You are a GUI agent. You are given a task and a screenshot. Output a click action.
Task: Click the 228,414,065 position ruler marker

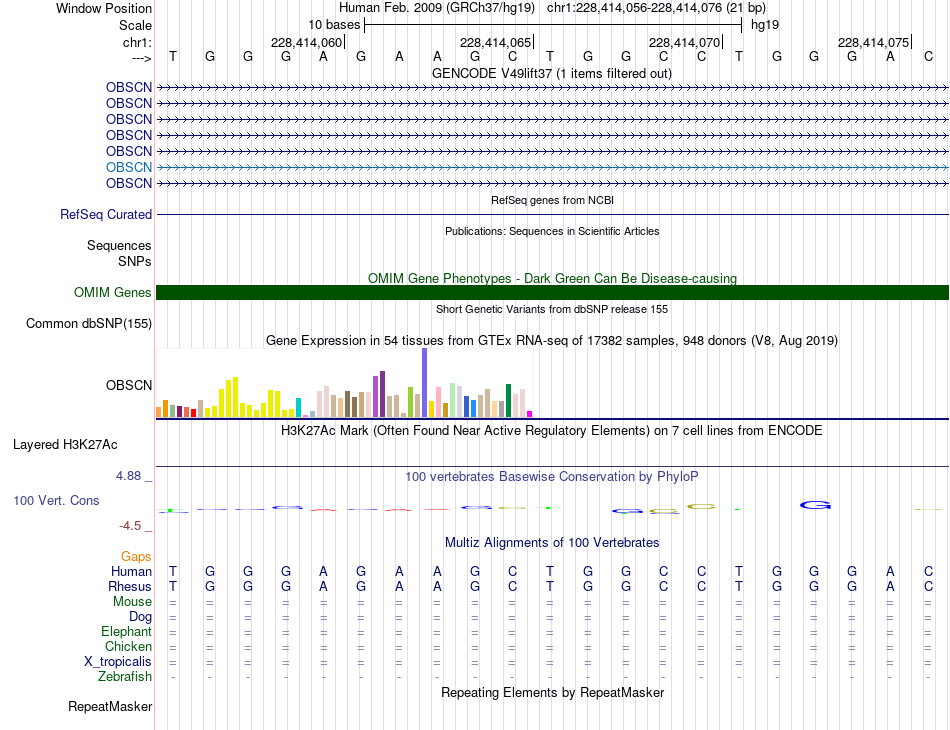click(496, 42)
